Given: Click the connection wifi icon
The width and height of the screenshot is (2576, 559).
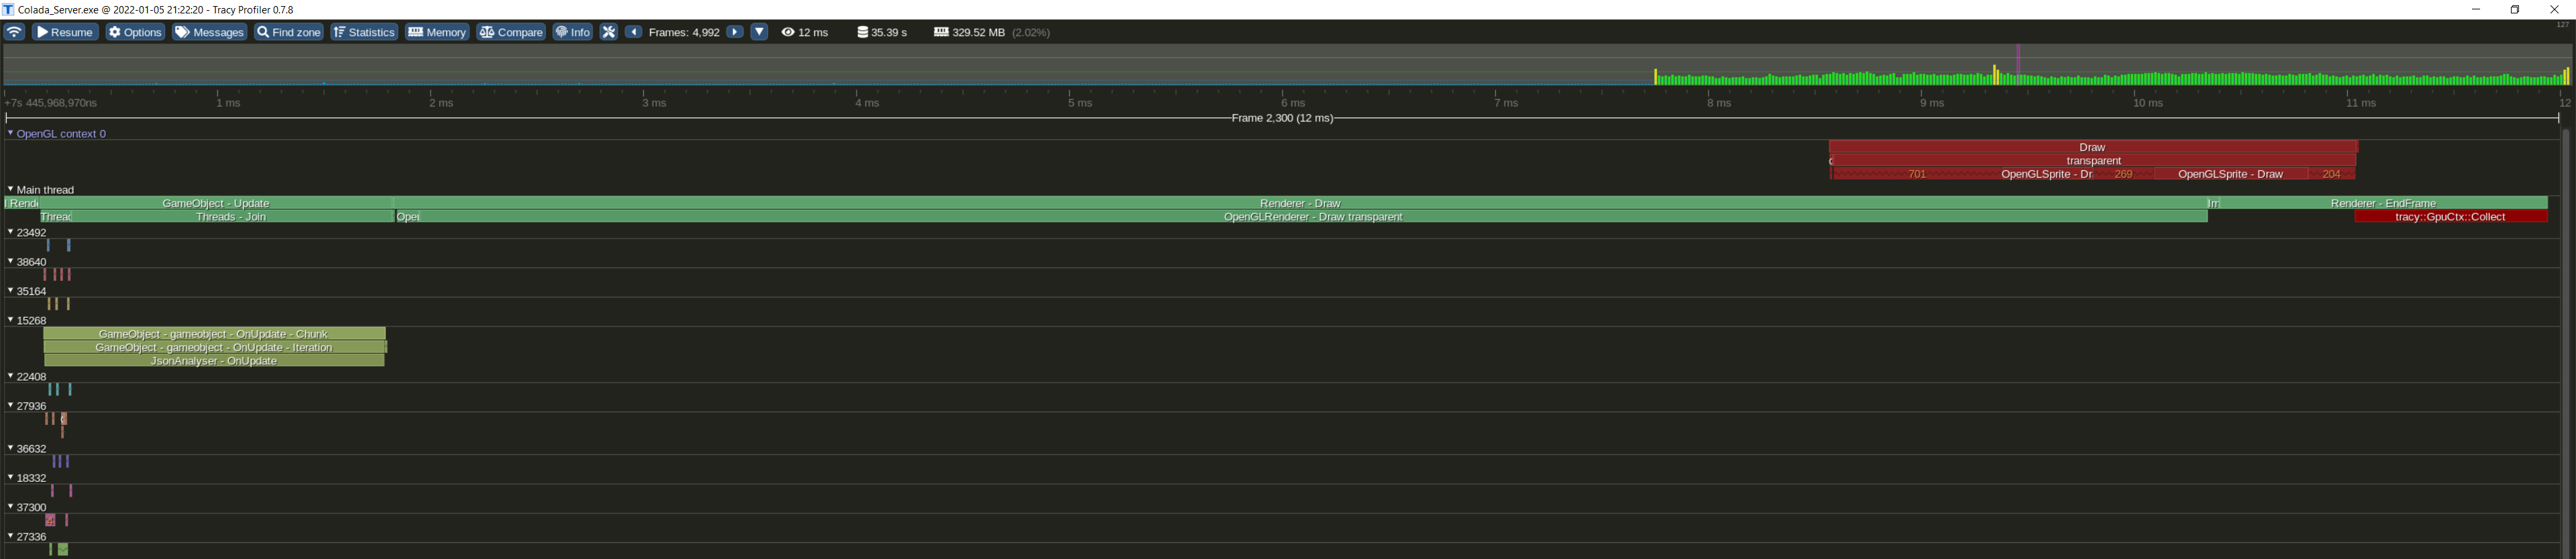Looking at the screenshot, I should click(x=14, y=32).
